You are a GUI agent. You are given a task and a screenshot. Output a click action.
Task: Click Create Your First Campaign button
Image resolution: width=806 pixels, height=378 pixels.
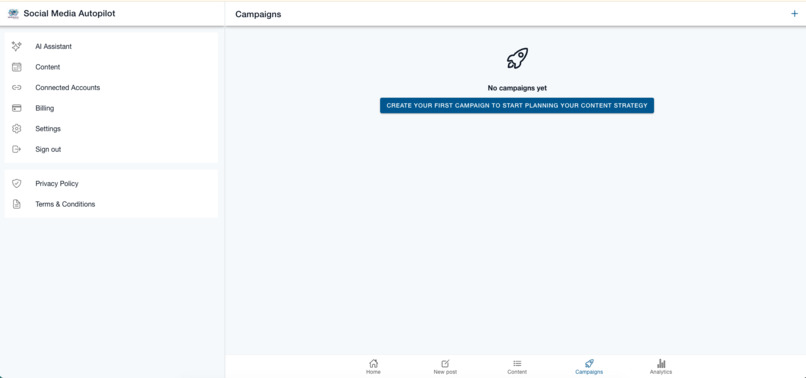[517, 105]
